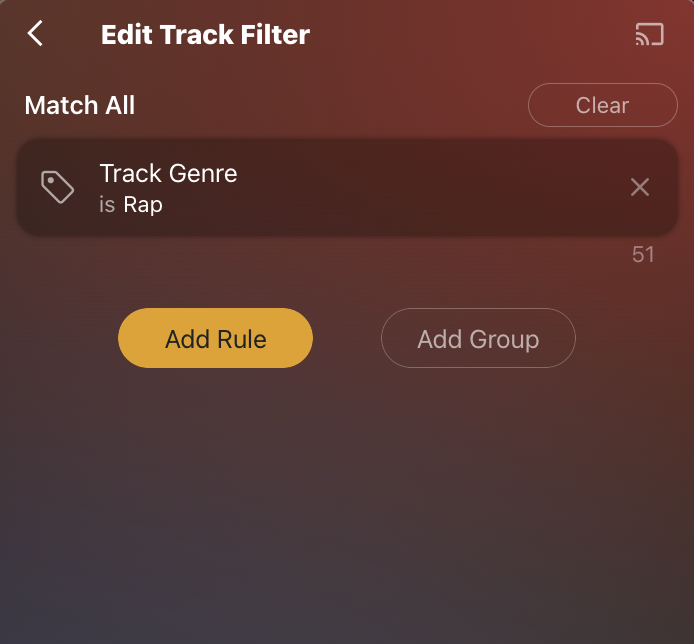694x644 pixels.
Task: Click the tag icon beside Track Genre
Action: 57,187
